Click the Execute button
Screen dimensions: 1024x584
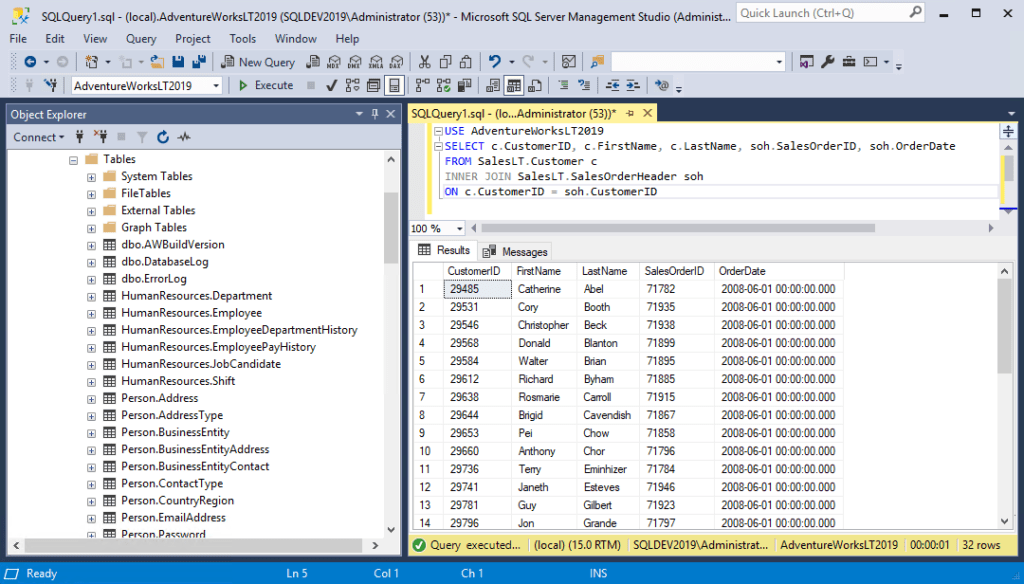tap(266, 86)
